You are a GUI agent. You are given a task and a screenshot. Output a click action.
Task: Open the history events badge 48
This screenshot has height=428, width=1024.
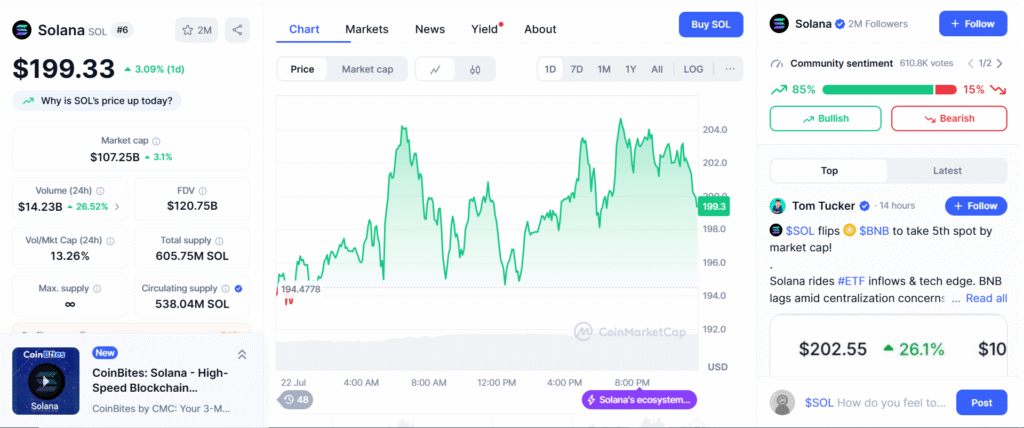(296, 399)
